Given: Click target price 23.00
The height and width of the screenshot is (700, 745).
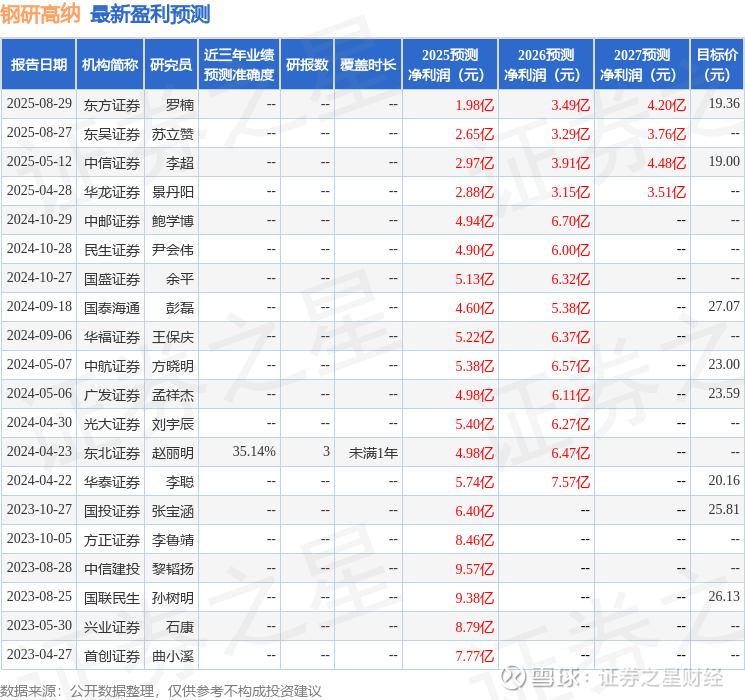Looking at the screenshot, I should (x=724, y=364).
